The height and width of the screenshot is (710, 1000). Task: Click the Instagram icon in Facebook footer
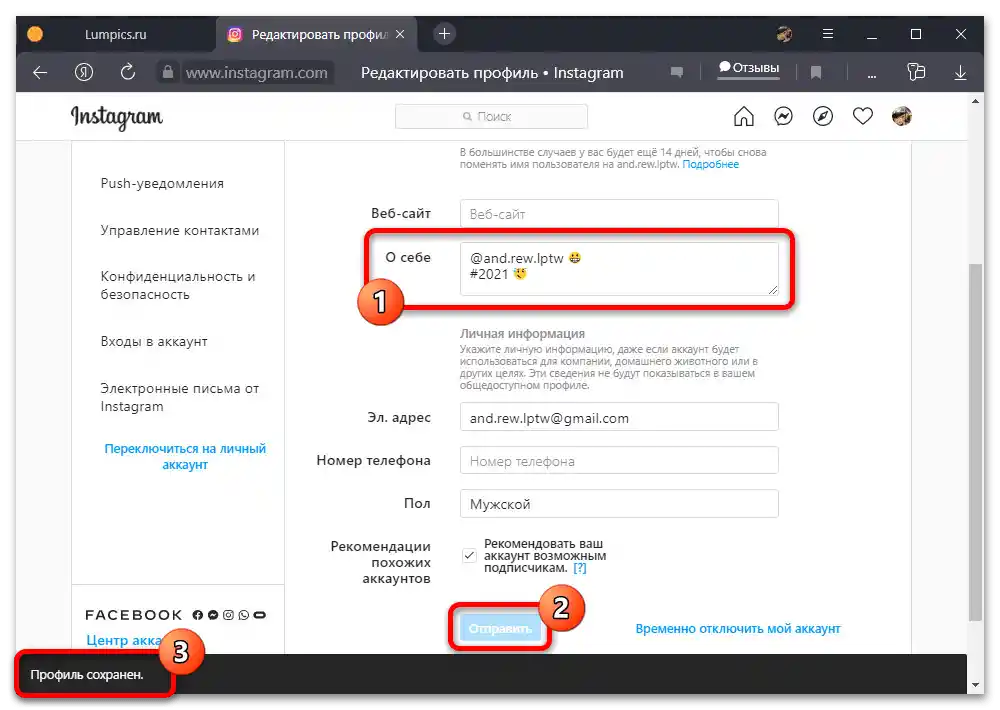tap(228, 615)
